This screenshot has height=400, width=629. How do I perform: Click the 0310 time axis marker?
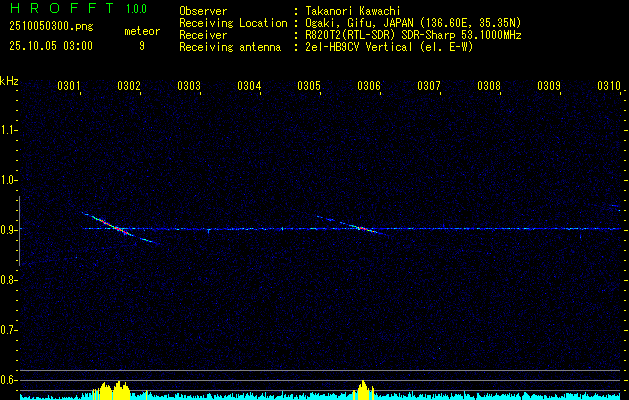pyautogui.click(x=609, y=85)
